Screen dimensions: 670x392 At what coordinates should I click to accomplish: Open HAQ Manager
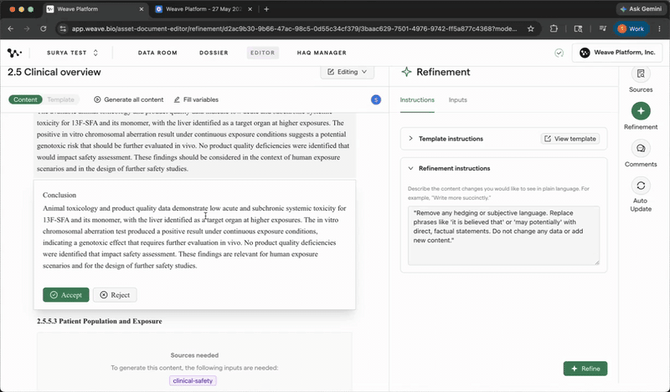tap(321, 53)
